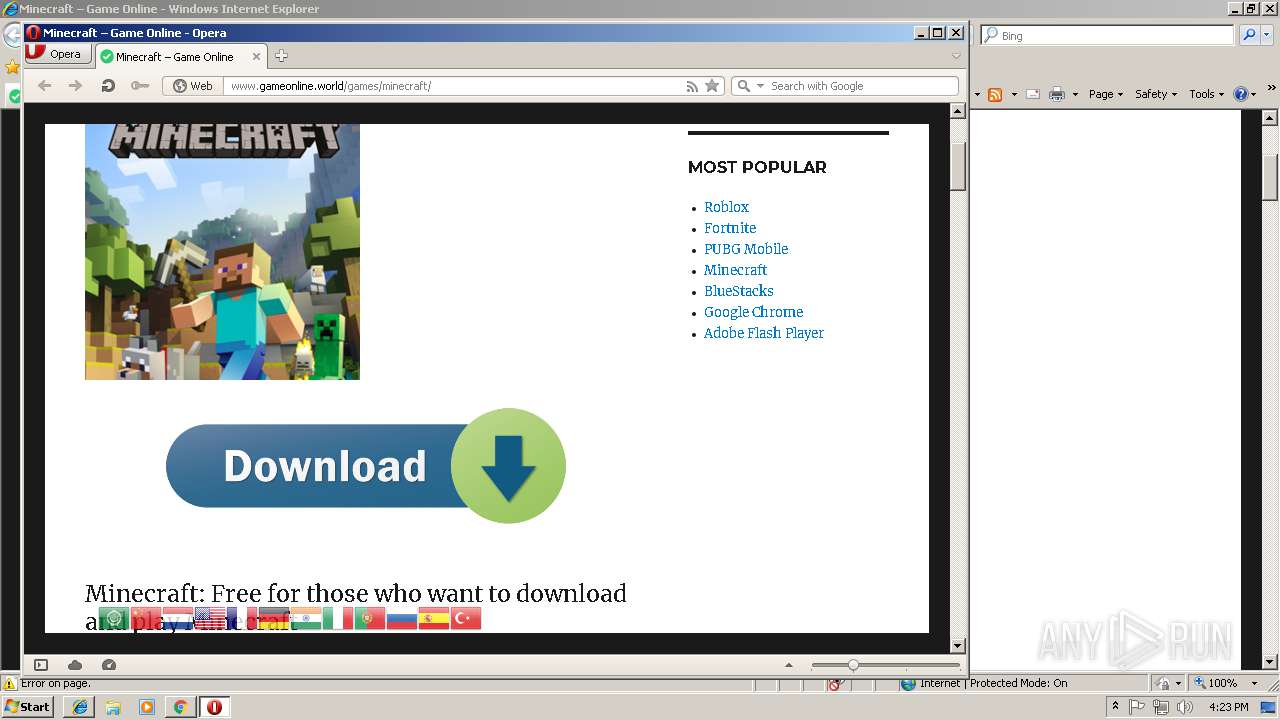Select Russian language flag
Image resolution: width=1280 pixels, height=720 pixels.
(x=402, y=619)
